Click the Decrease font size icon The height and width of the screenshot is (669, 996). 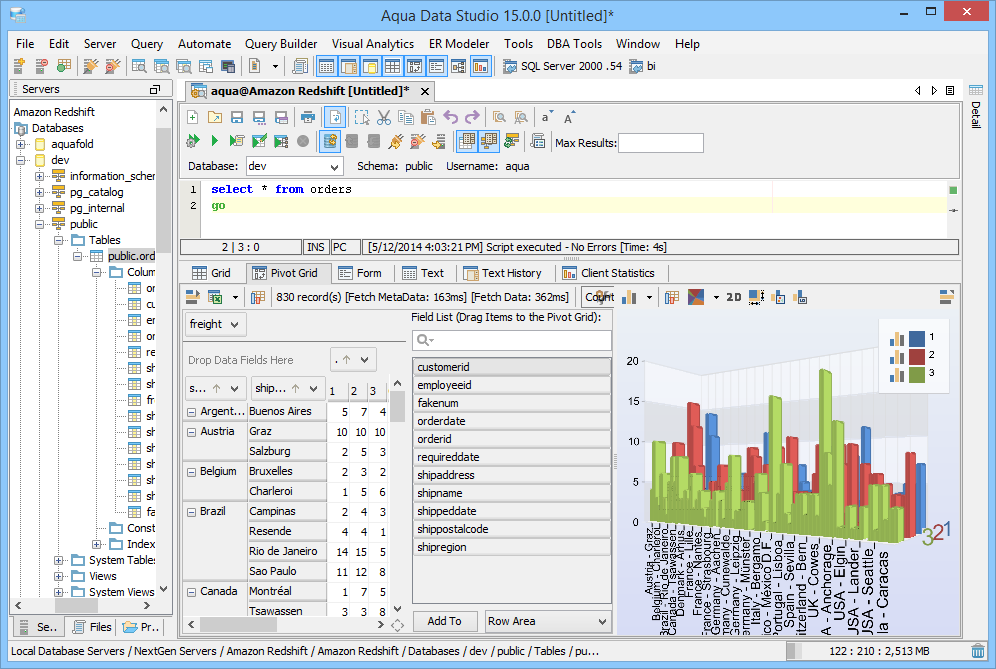coord(546,118)
